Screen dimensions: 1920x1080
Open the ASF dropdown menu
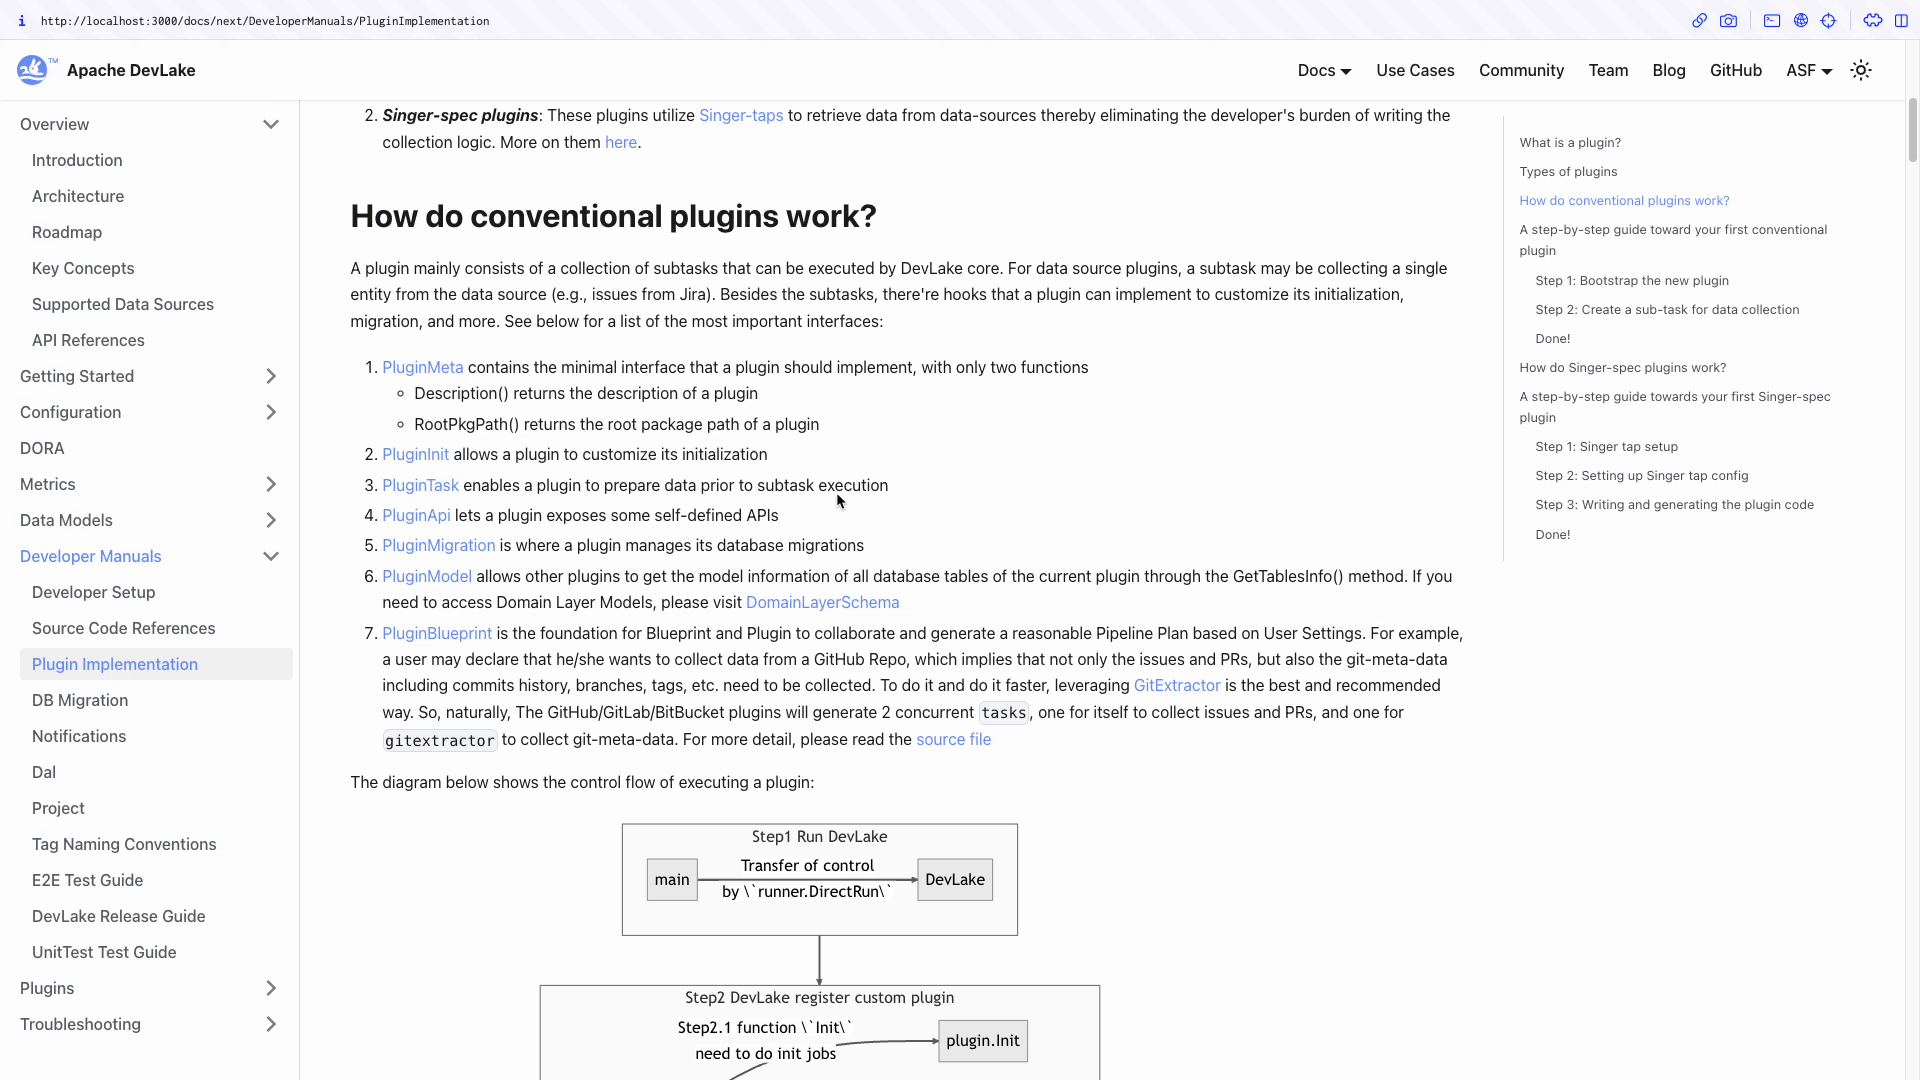(x=1809, y=70)
